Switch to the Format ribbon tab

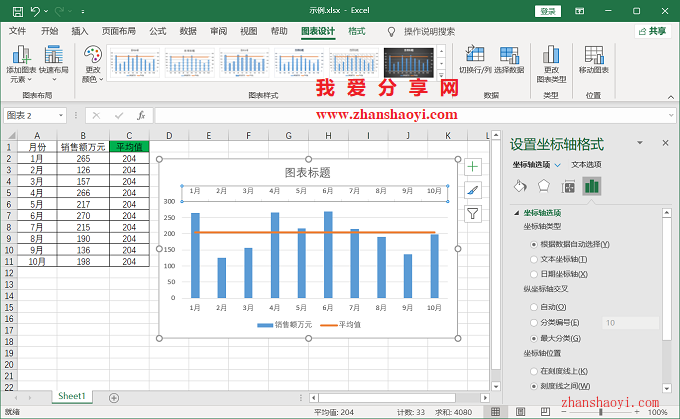click(356, 31)
